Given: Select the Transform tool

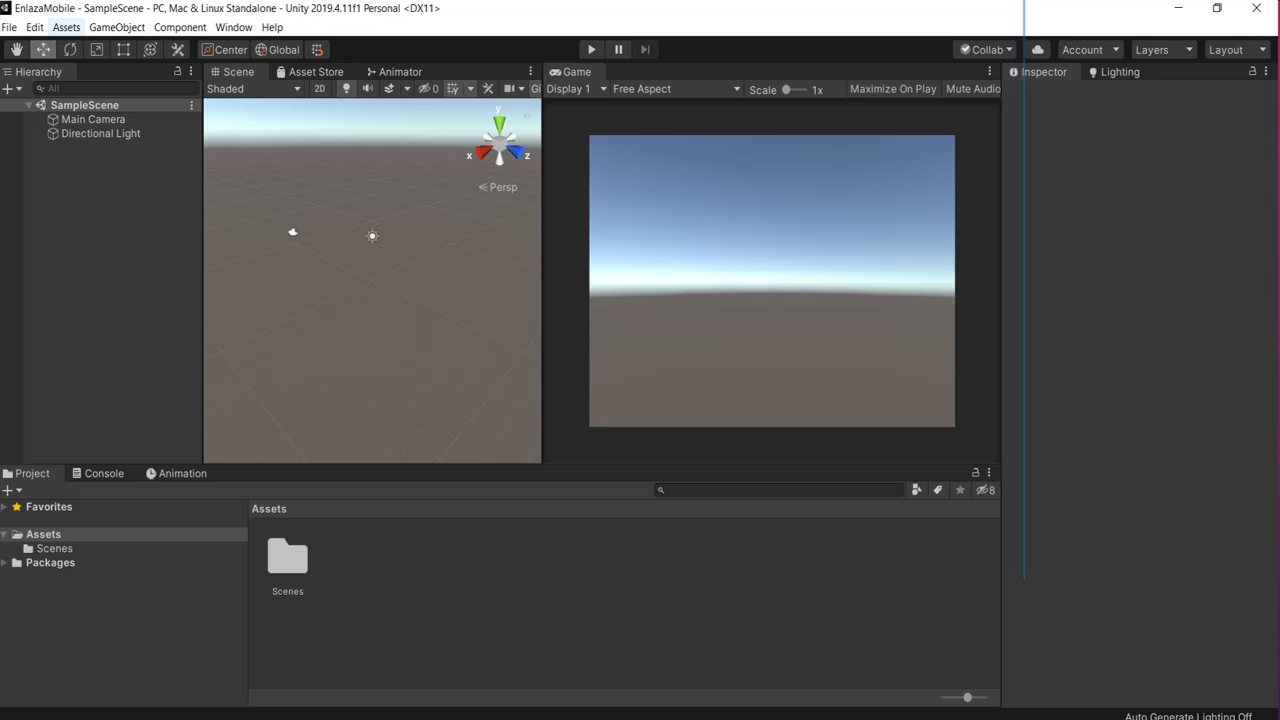Looking at the screenshot, I should [x=150, y=50].
